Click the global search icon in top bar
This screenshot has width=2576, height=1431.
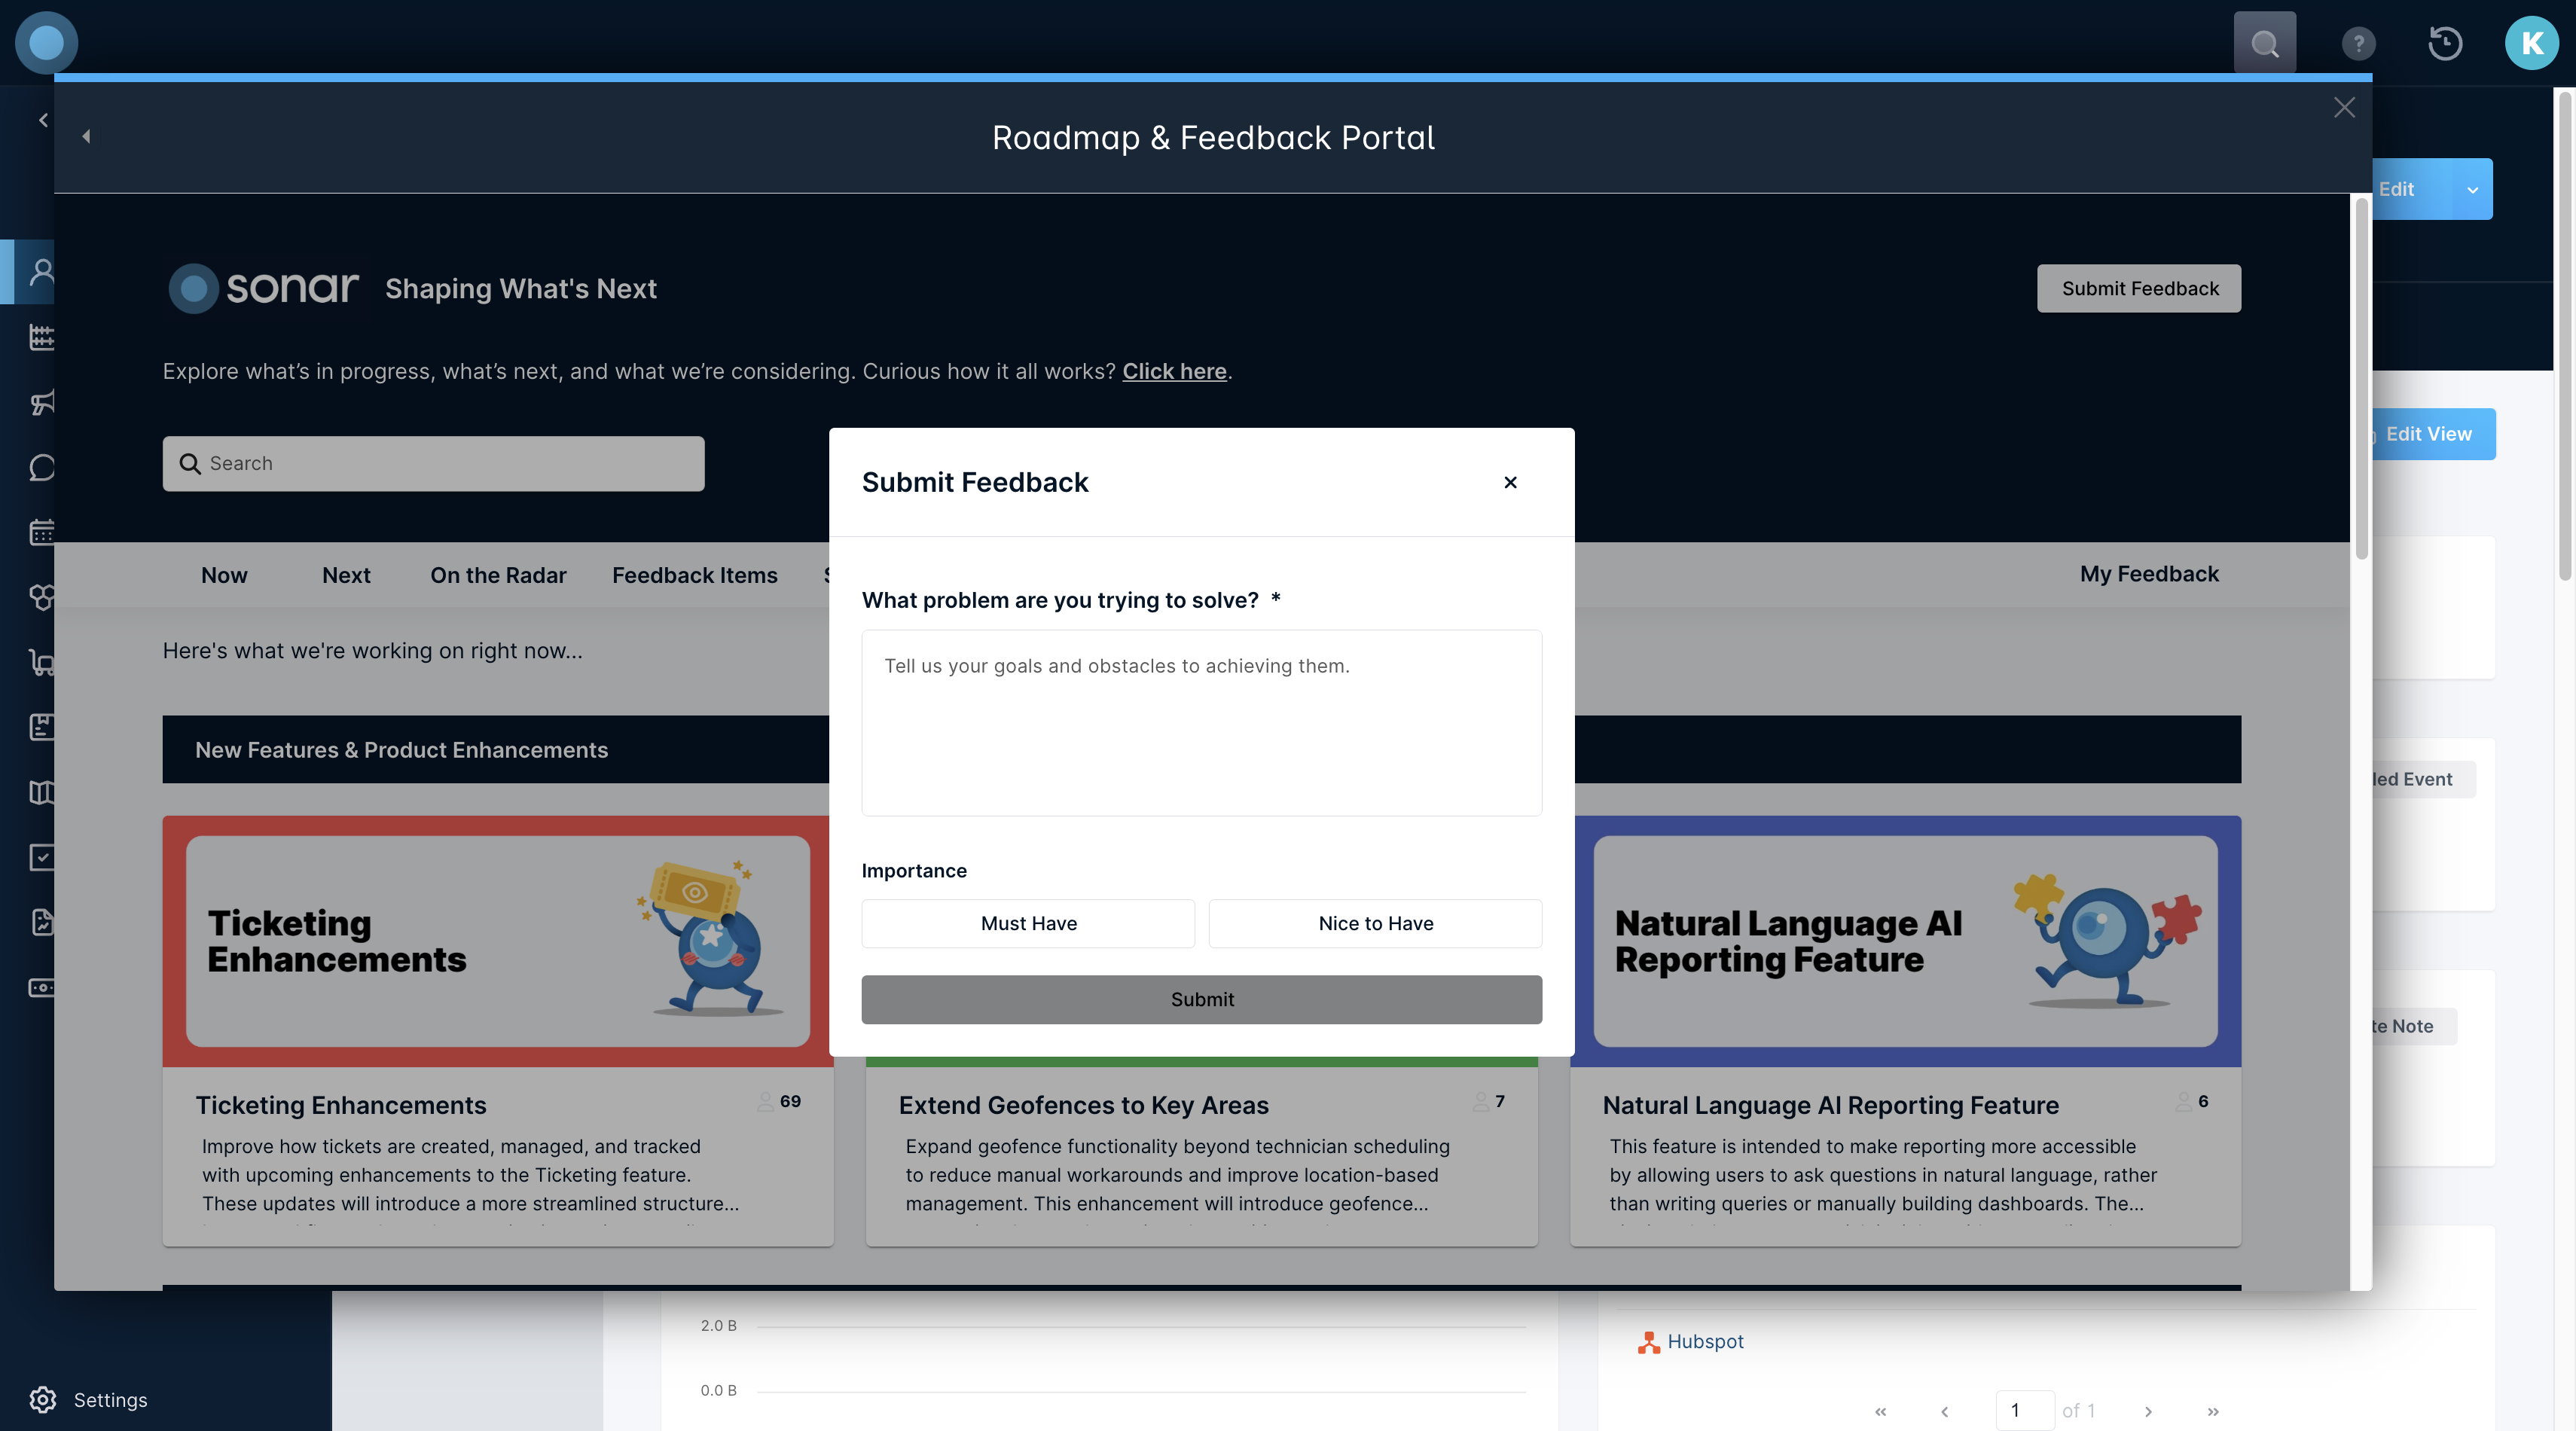pos(2264,43)
